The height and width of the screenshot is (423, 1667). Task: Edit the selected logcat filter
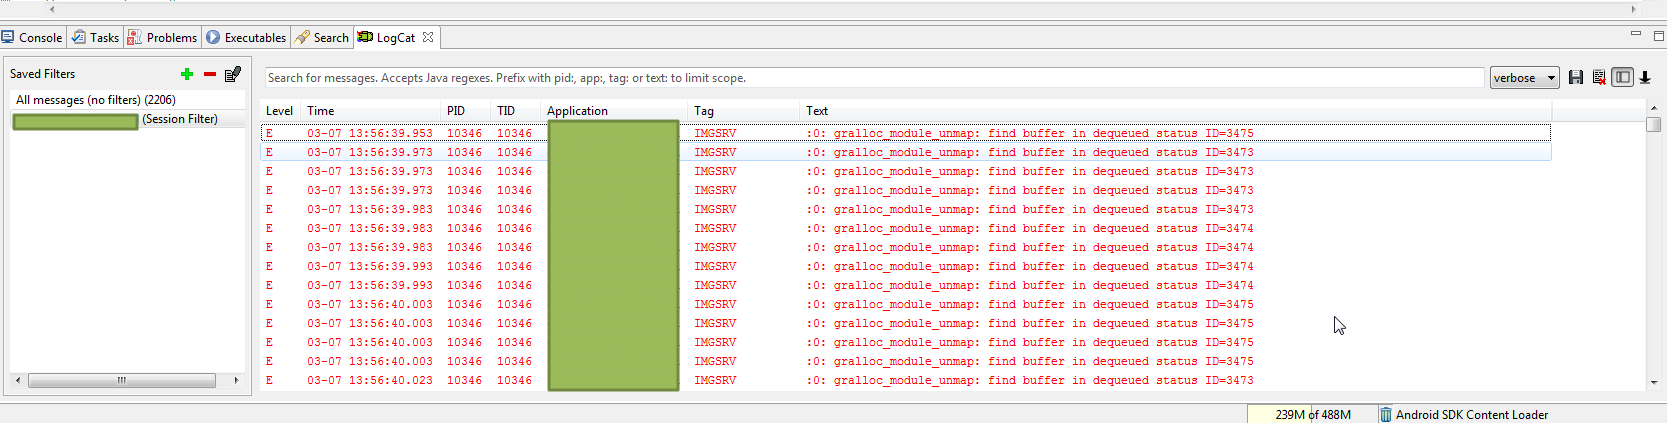233,74
